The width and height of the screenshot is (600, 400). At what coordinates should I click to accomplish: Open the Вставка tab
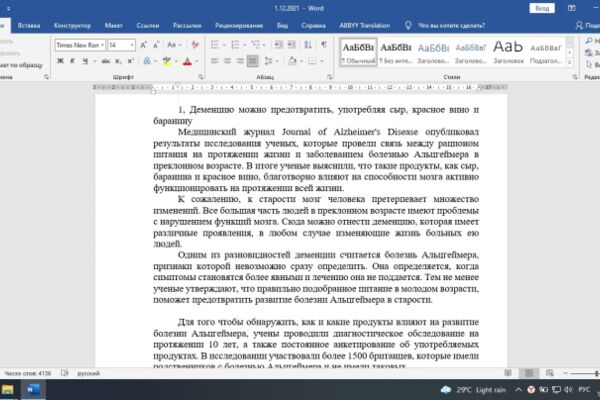(29, 25)
